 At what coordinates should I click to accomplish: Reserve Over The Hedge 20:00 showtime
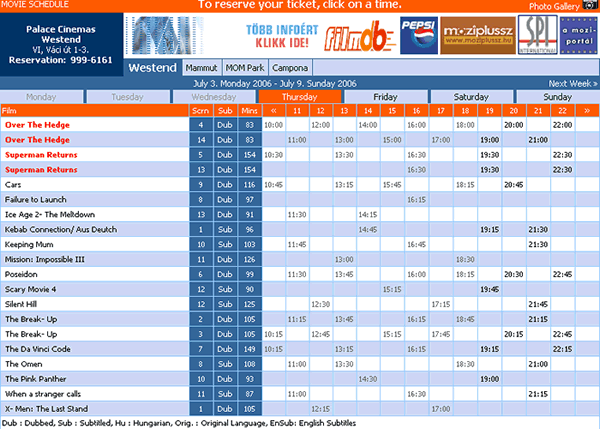click(514, 125)
